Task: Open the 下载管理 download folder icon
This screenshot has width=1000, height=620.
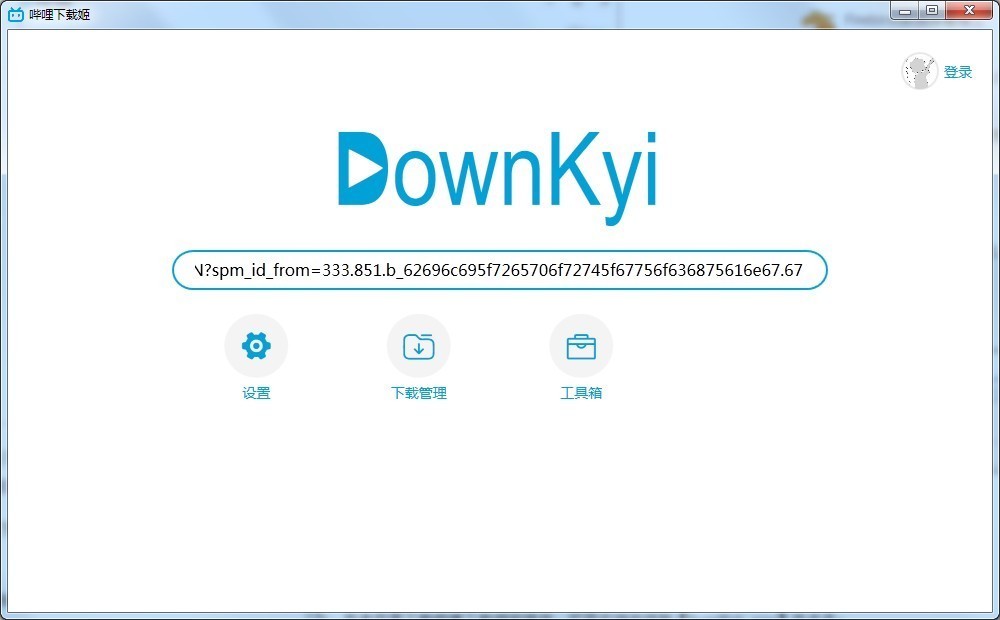Action: tap(418, 346)
